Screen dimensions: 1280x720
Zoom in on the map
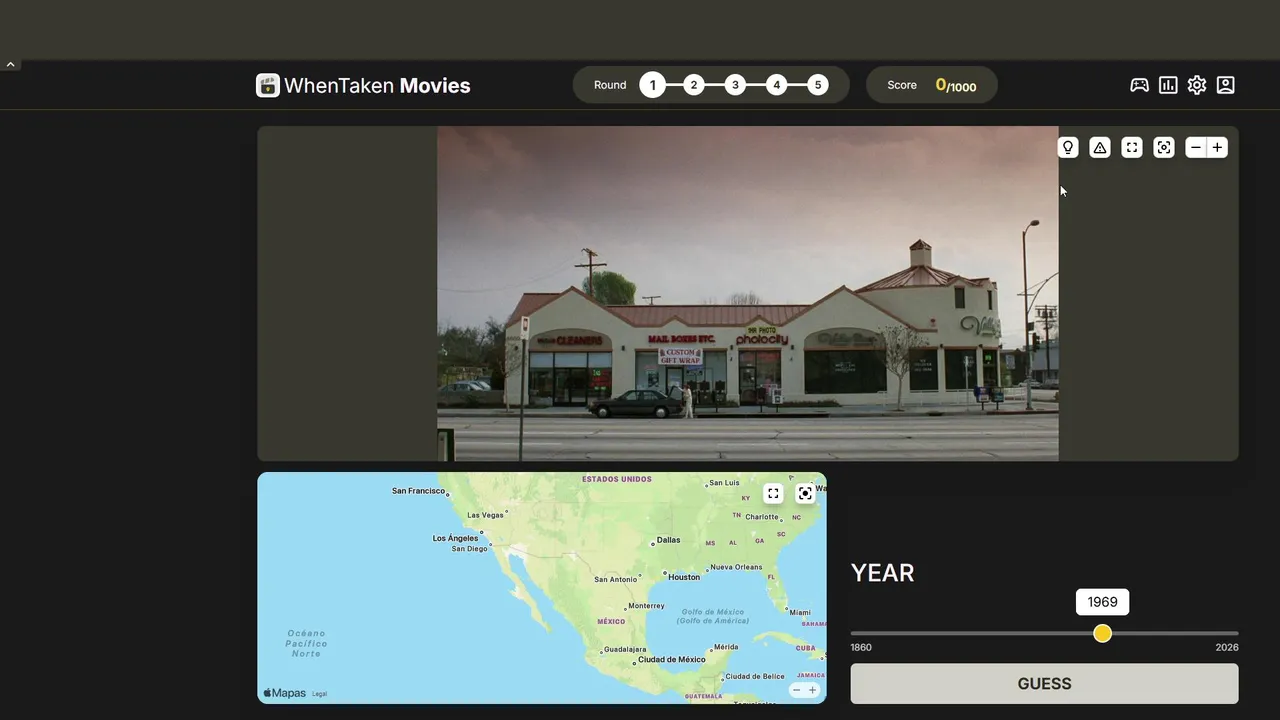(812, 690)
